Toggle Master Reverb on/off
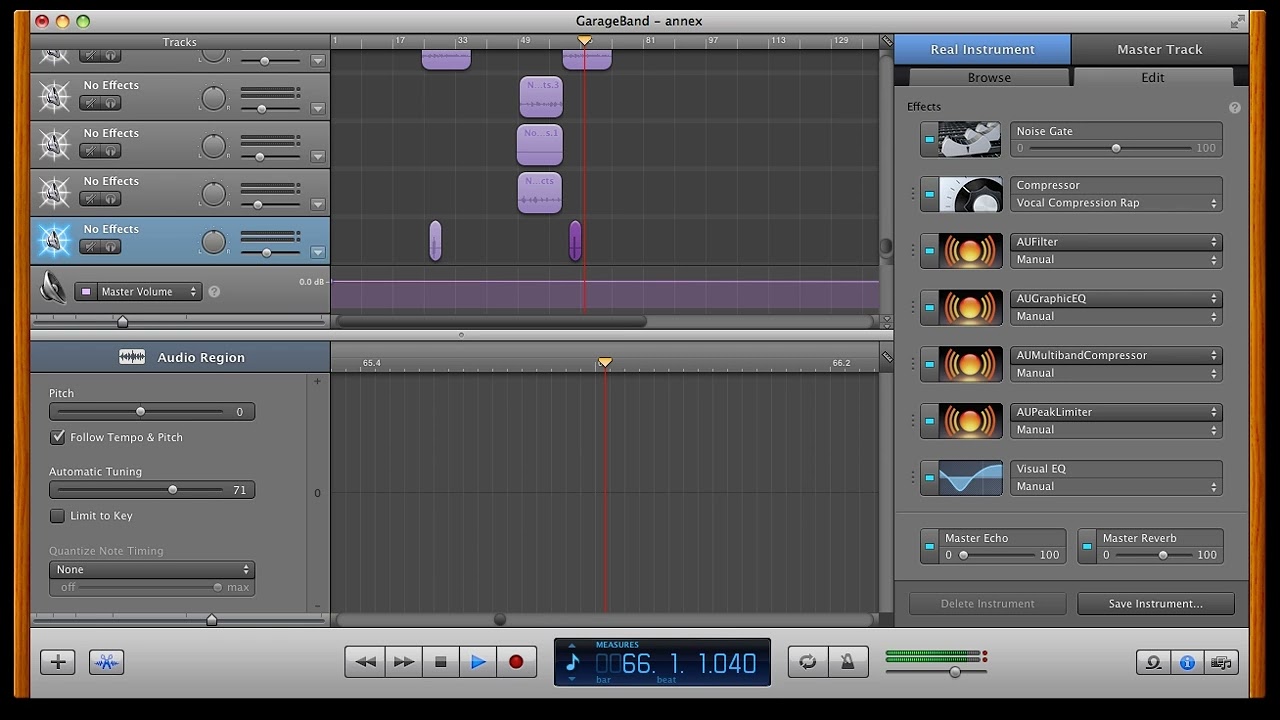The height and width of the screenshot is (720, 1280). [x=1087, y=546]
